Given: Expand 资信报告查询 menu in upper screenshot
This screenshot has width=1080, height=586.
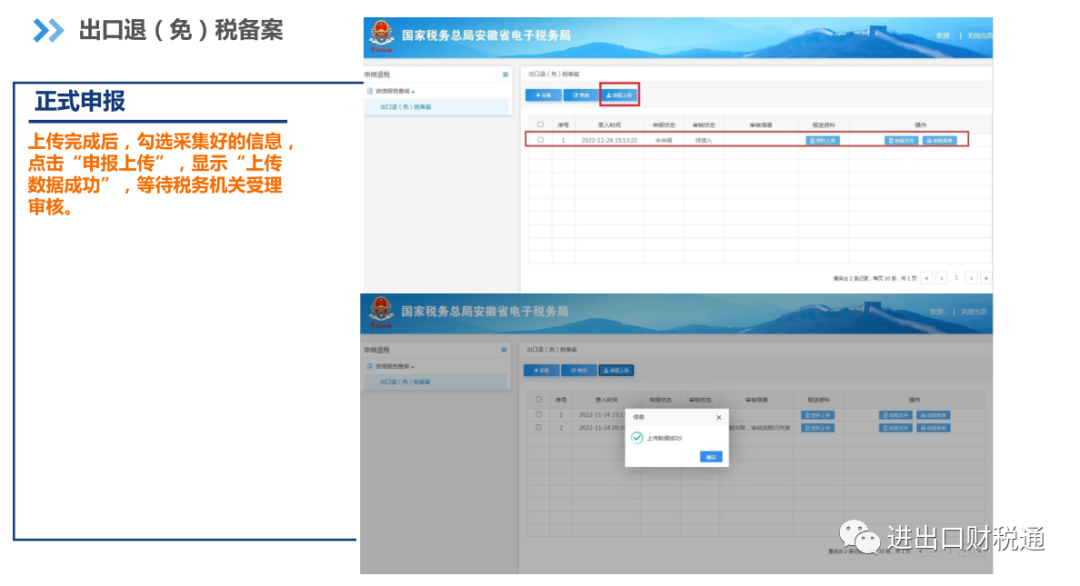Looking at the screenshot, I should click(x=391, y=91).
